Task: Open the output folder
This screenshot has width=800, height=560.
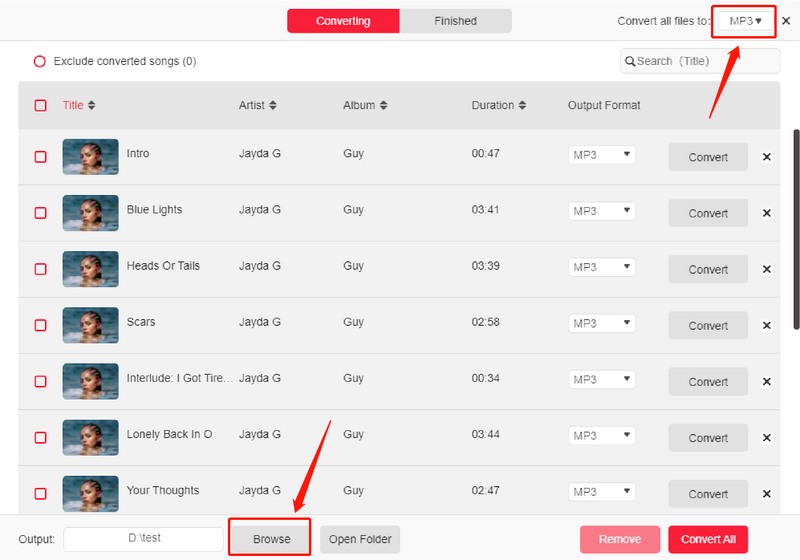Action: (360, 539)
